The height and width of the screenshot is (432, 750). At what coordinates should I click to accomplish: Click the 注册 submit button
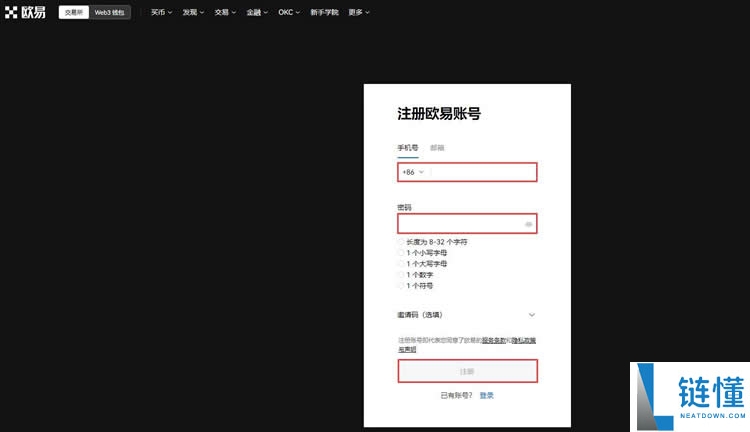click(x=467, y=371)
